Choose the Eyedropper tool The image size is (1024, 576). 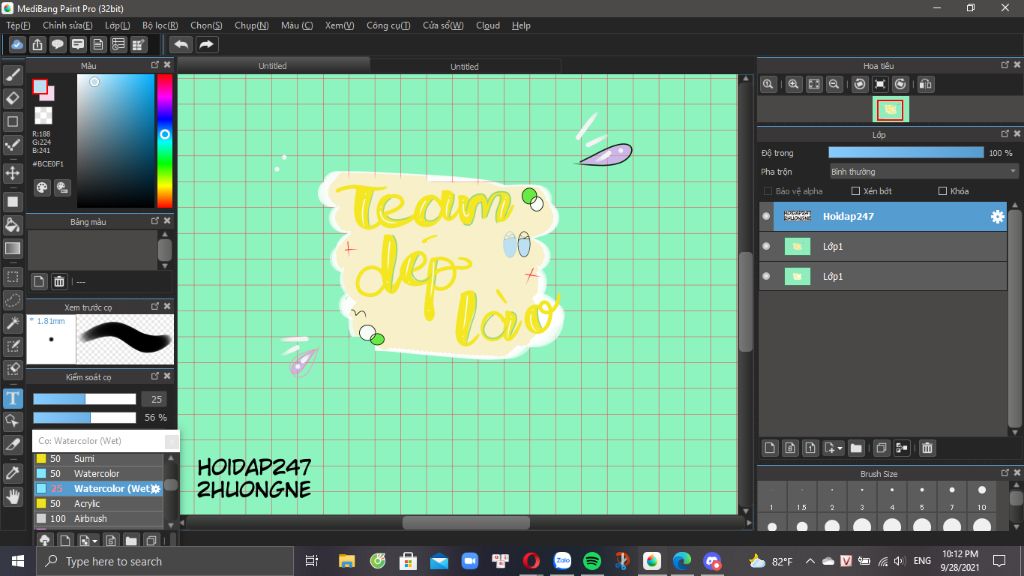[x=13, y=471]
